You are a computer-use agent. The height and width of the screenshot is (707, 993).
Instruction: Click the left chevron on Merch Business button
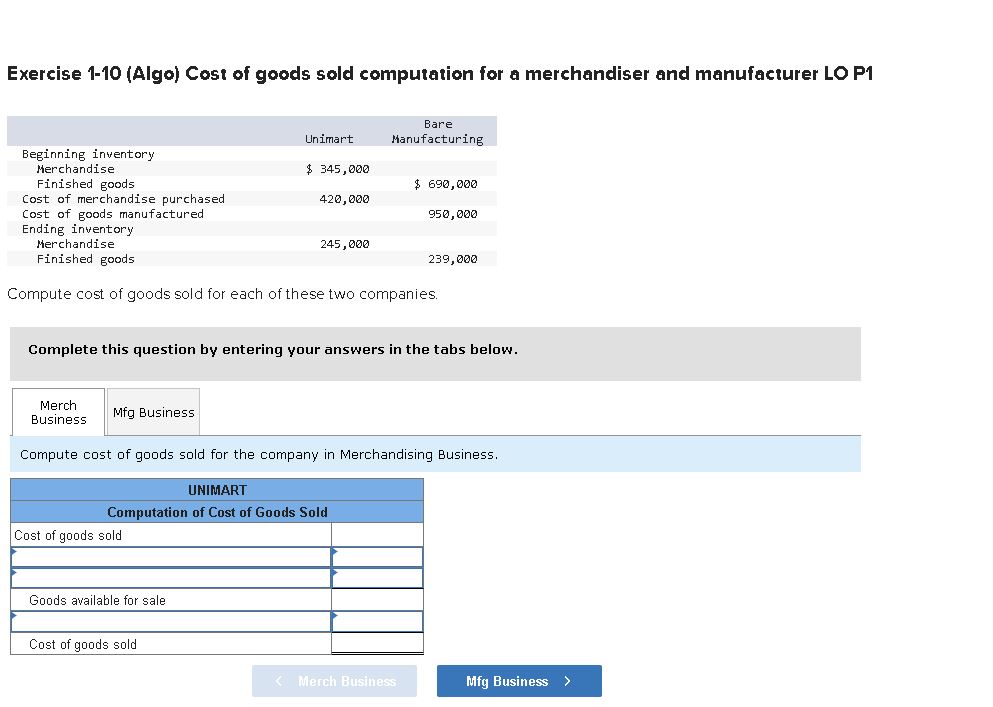tap(278, 681)
